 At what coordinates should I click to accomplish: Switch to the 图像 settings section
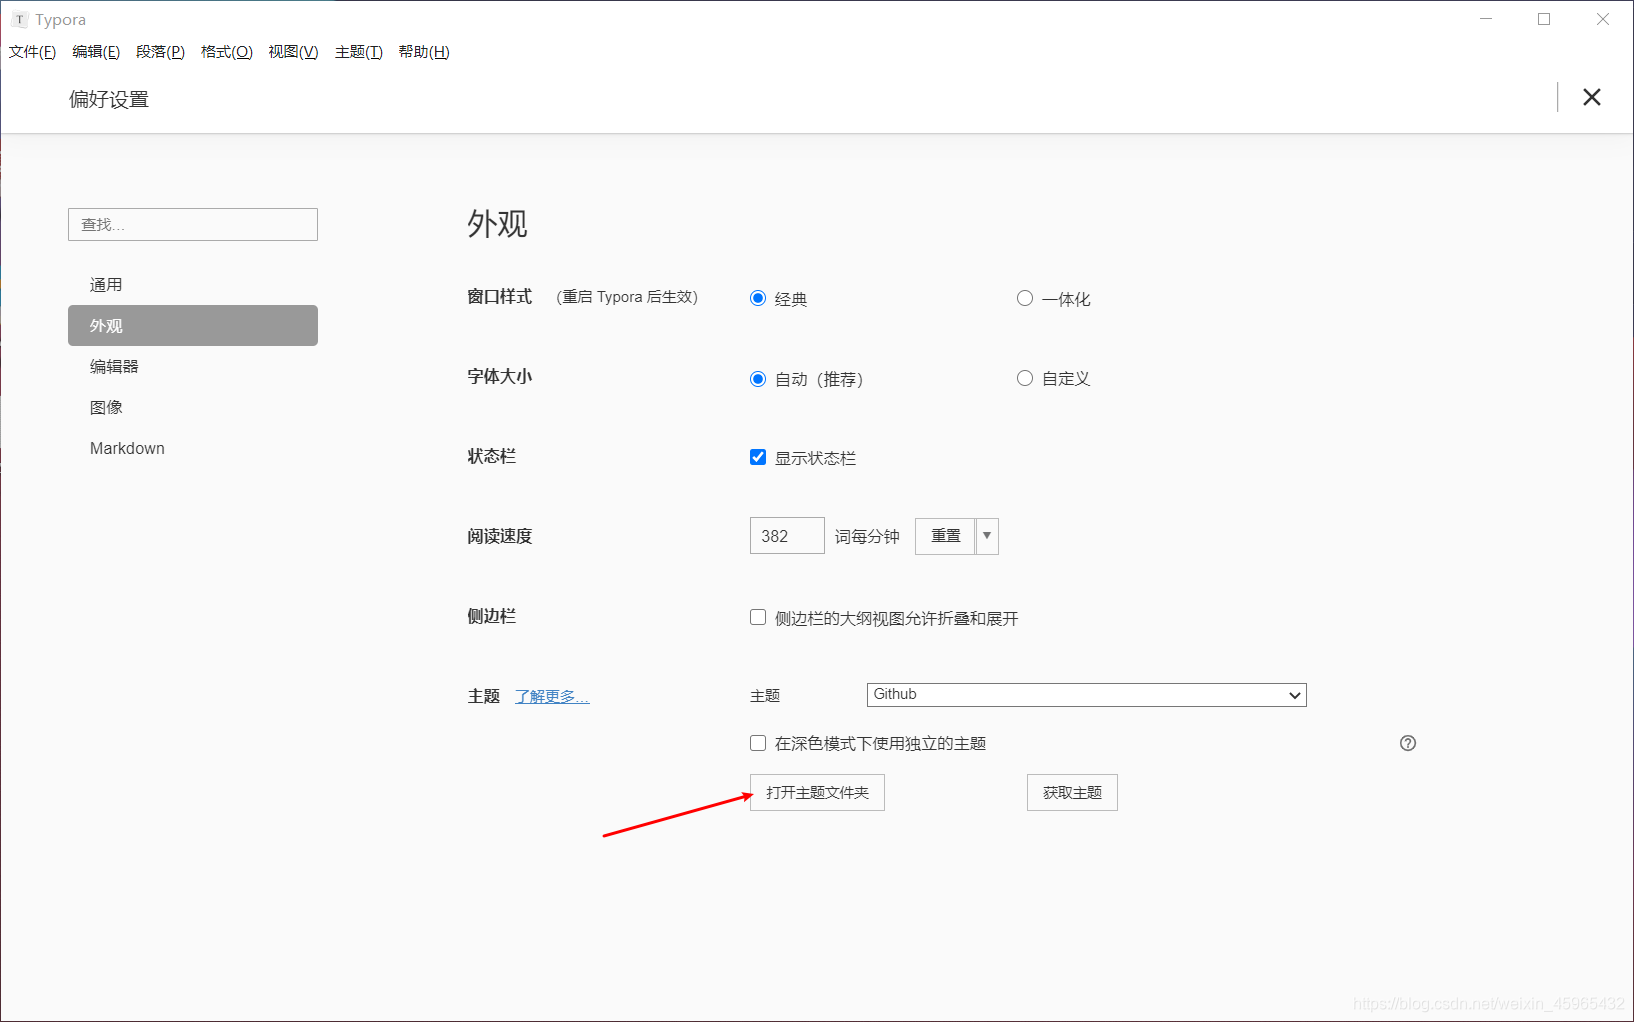point(193,408)
